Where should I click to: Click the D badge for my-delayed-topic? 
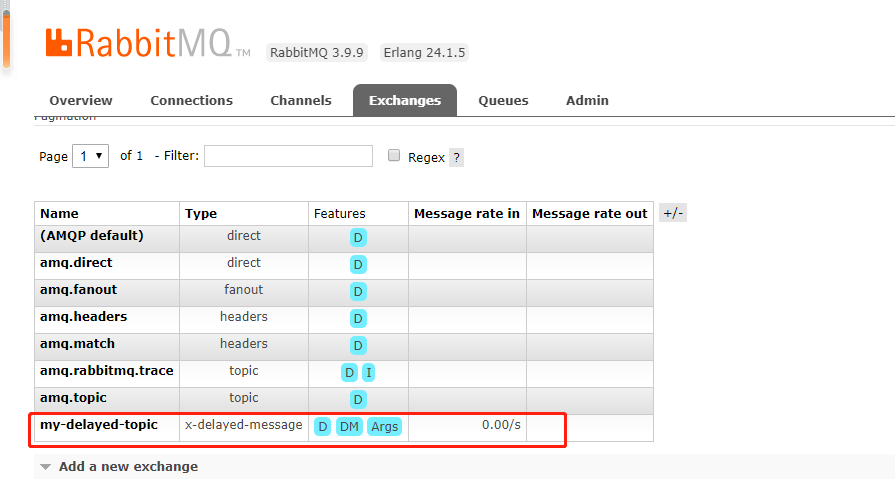(322, 426)
